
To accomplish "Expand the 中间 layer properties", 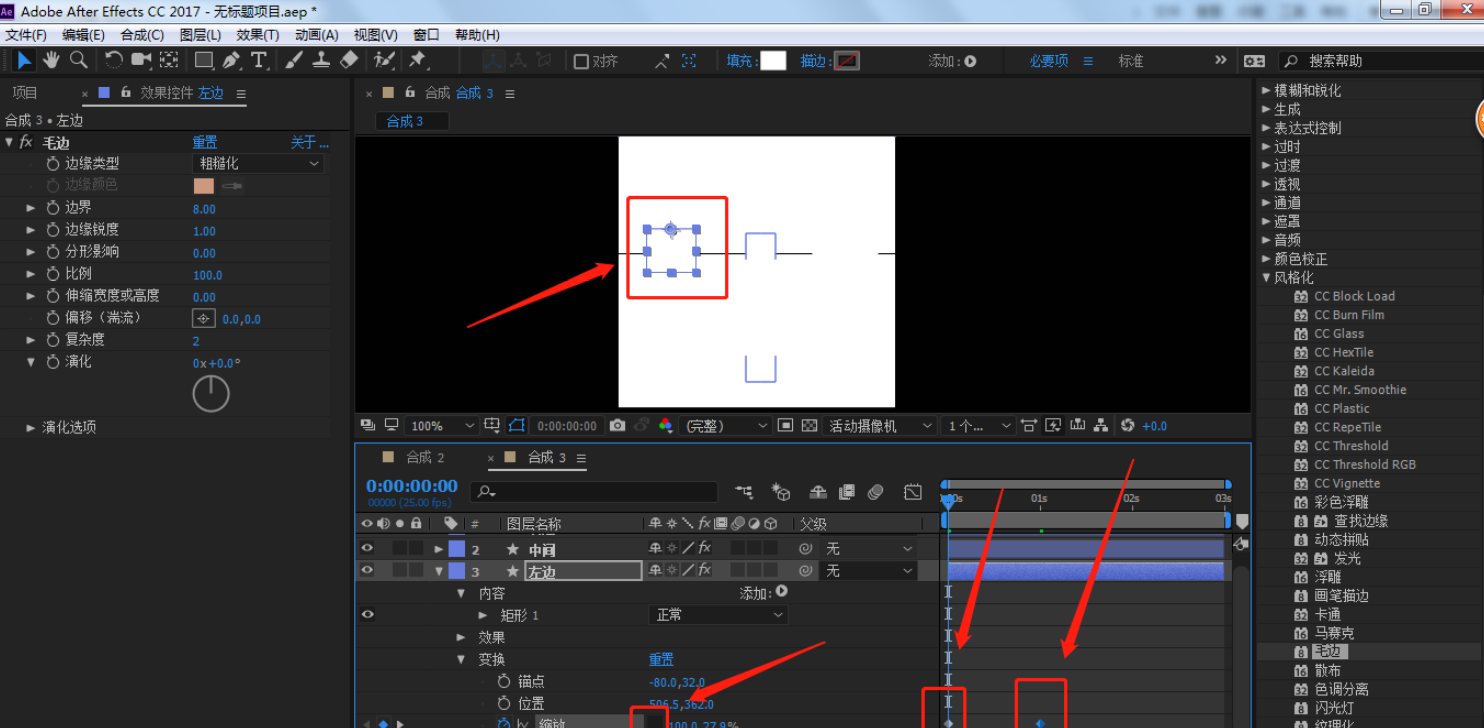I will (x=438, y=549).
